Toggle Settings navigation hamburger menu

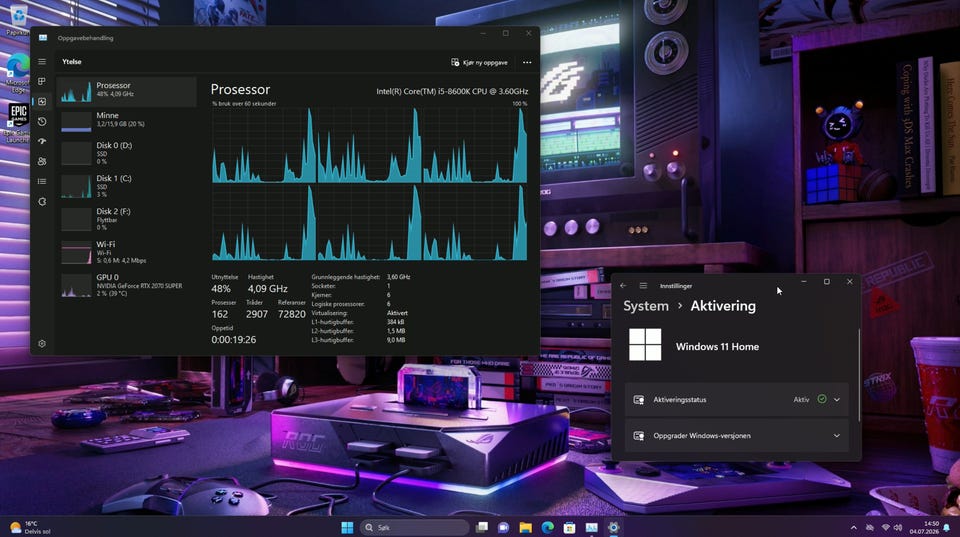(643, 286)
